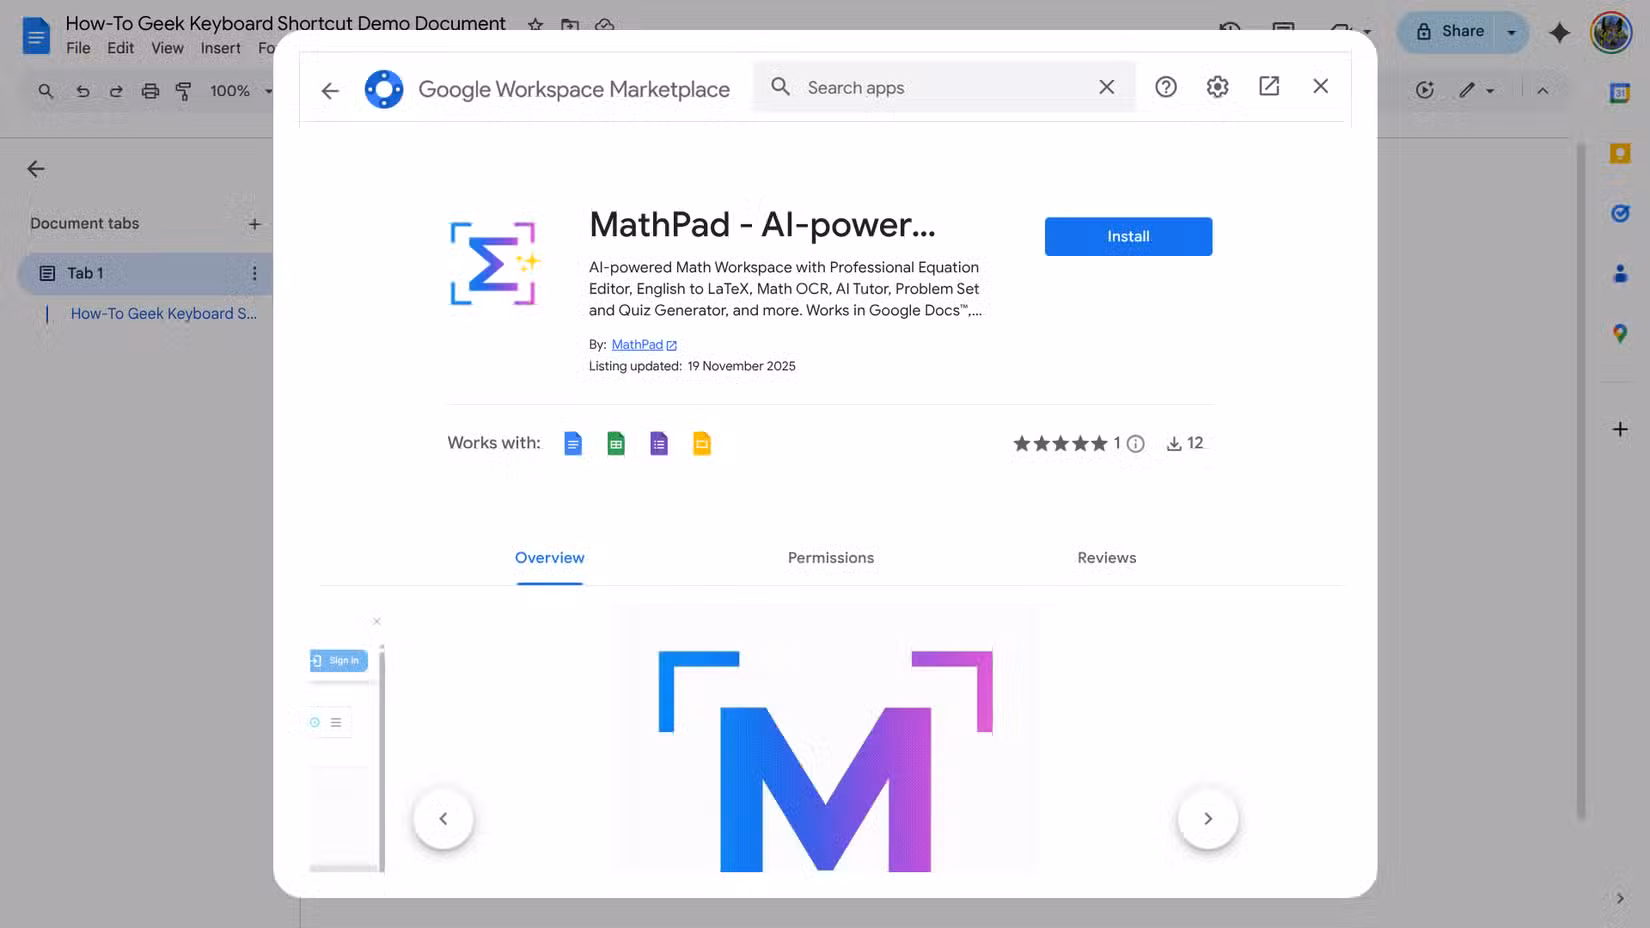Click the Works with Google Sheets icon
This screenshot has width=1650, height=928.
click(616, 442)
